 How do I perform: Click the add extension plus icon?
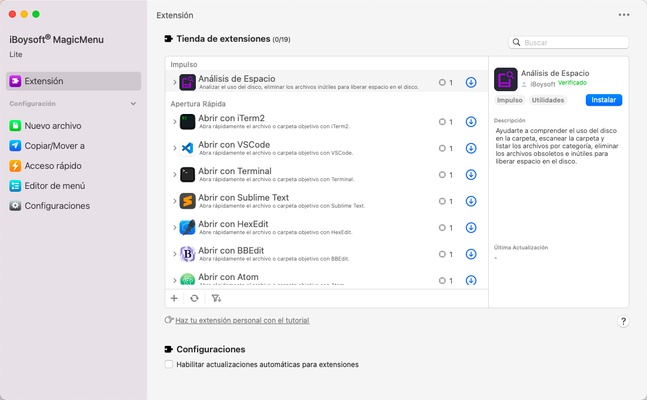(x=174, y=298)
